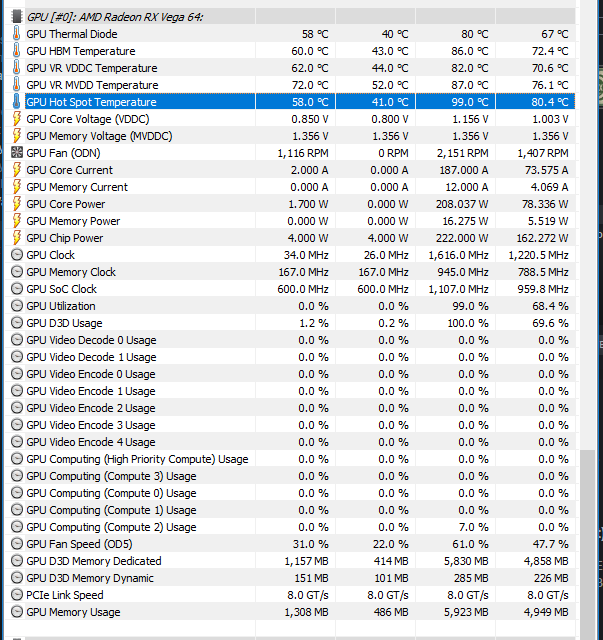This screenshot has width=603, height=640.
Task: Select the GPU VR VDDC Temperature label
Action: (x=92, y=68)
